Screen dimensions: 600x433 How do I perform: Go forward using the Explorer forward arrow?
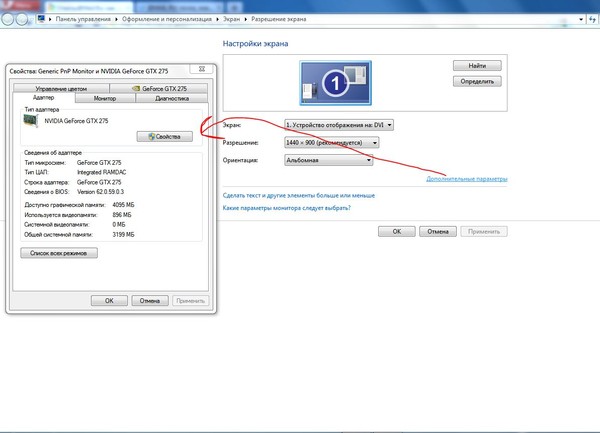[x=22, y=19]
